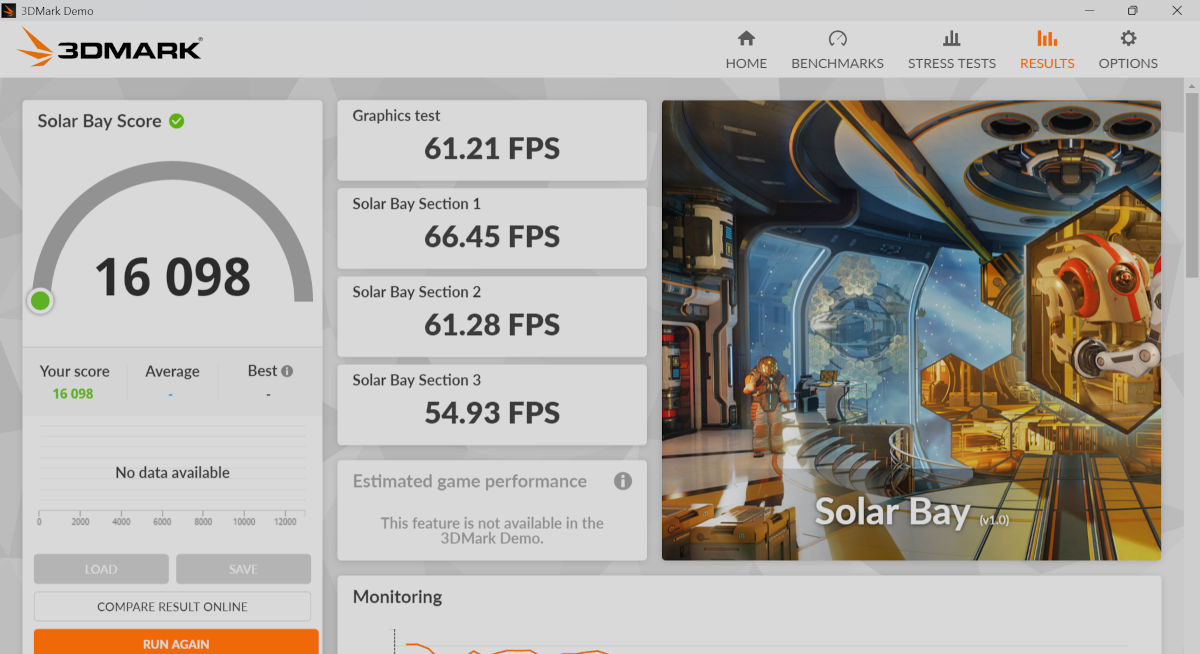This screenshot has height=654, width=1200.
Task: Click the Benchmarks gauge icon
Action: [x=838, y=39]
